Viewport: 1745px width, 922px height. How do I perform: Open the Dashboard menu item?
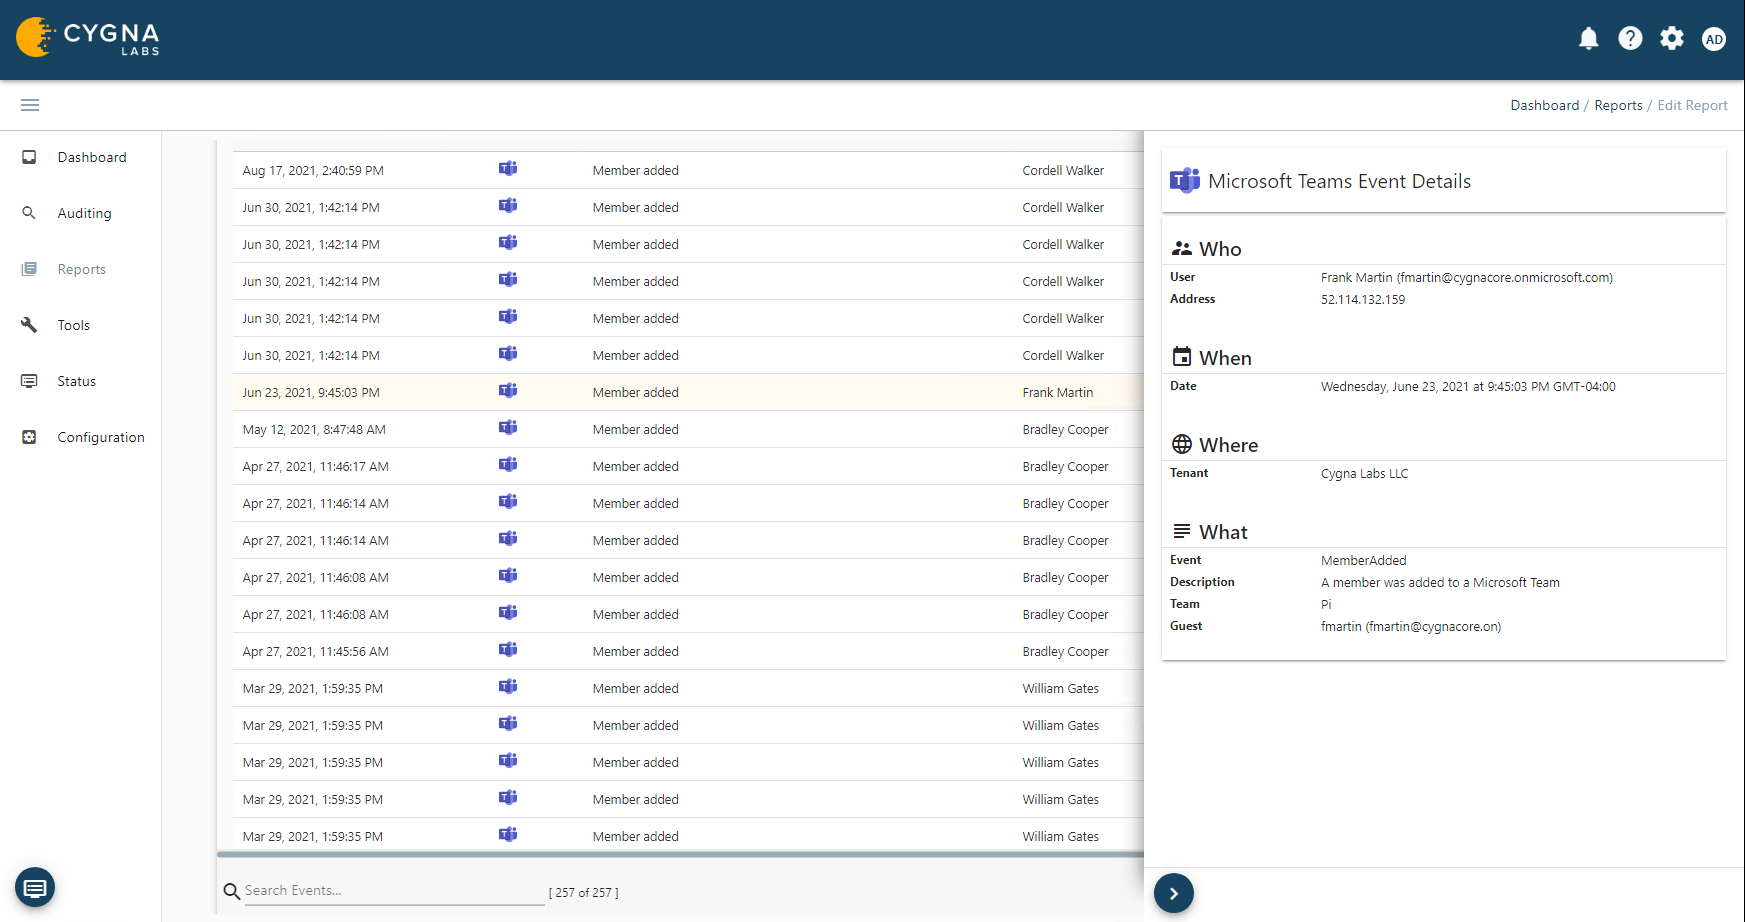(x=92, y=157)
